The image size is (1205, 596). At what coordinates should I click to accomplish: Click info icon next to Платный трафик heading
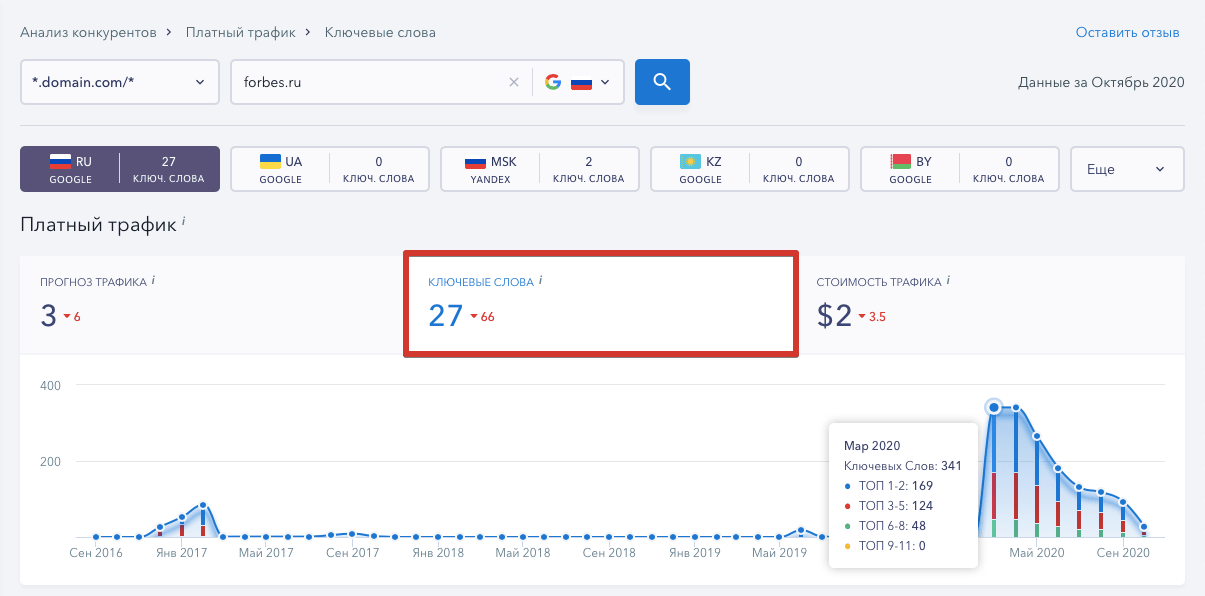[x=184, y=221]
